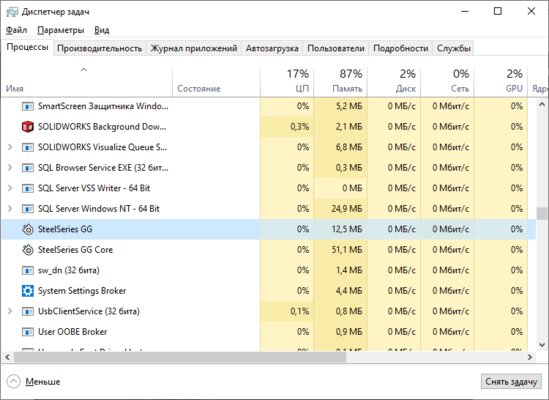Click the Снять задачу button
This screenshot has height=400, width=549.
click(511, 381)
